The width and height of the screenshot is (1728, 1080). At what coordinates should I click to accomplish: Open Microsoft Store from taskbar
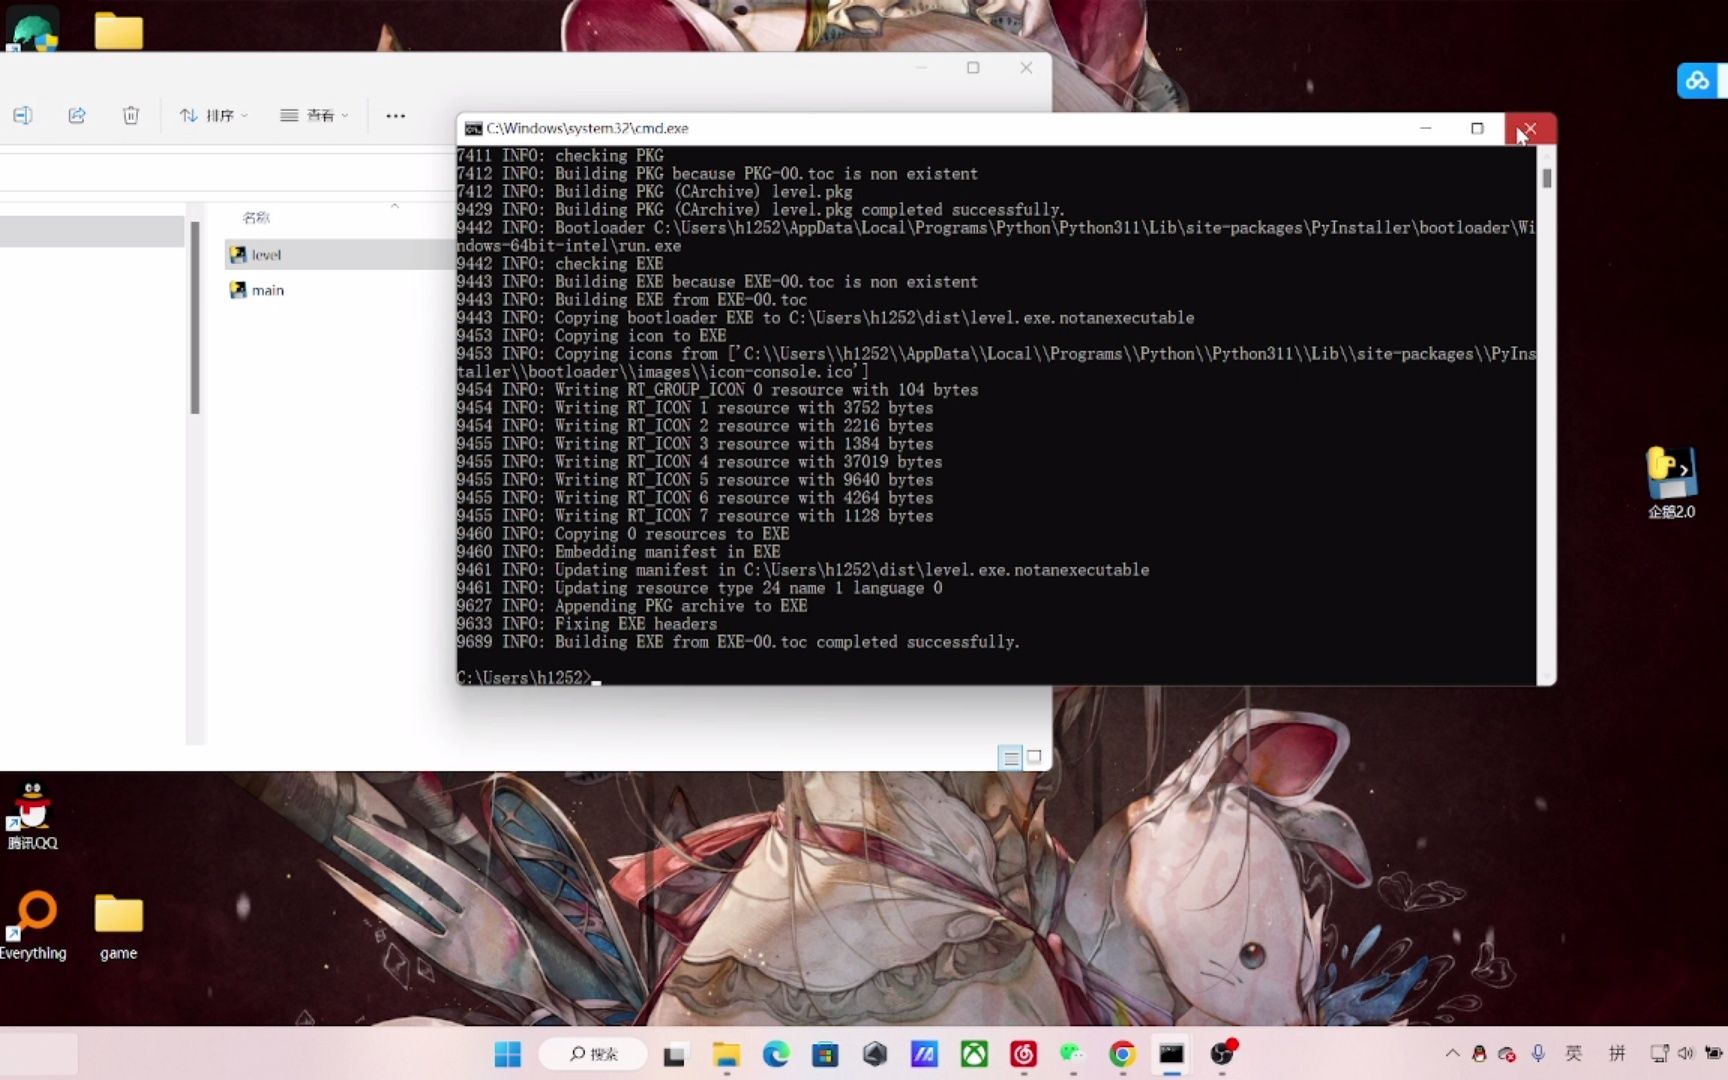(x=825, y=1054)
